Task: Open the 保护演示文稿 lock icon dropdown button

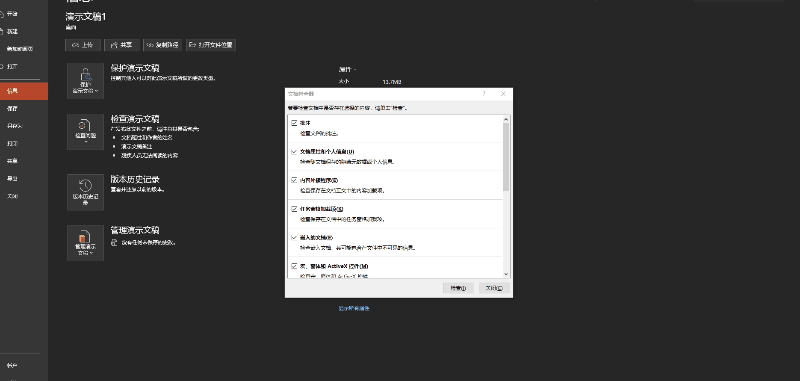Action: tap(85, 81)
